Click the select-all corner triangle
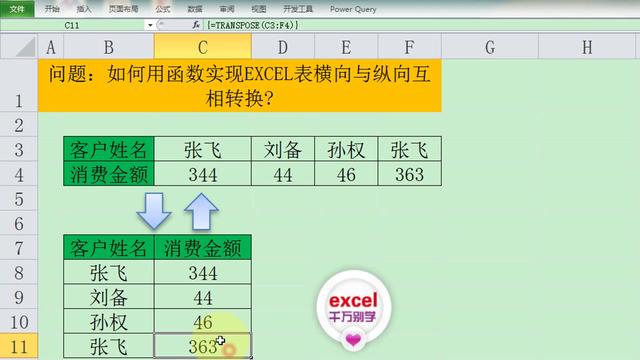Viewport: 640px width, 360px height. 19,47
